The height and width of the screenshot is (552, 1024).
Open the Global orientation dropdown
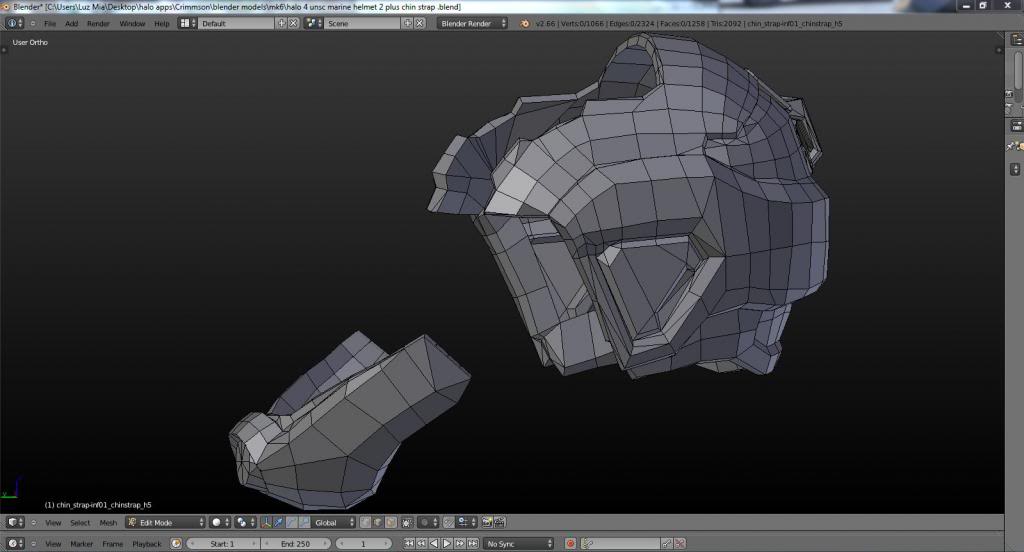coord(334,522)
